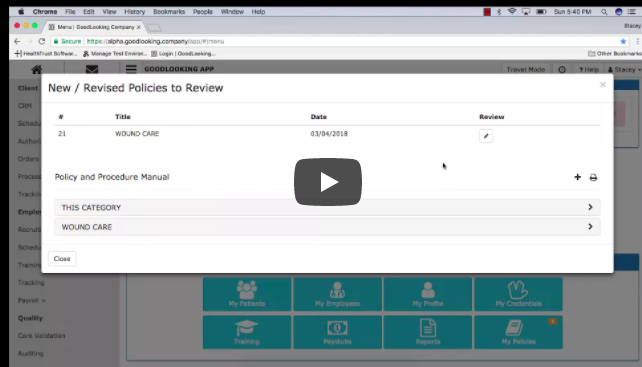Click the Close button in dialog
The height and width of the screenshot is (367, 642).
click(x=62, y=258)
